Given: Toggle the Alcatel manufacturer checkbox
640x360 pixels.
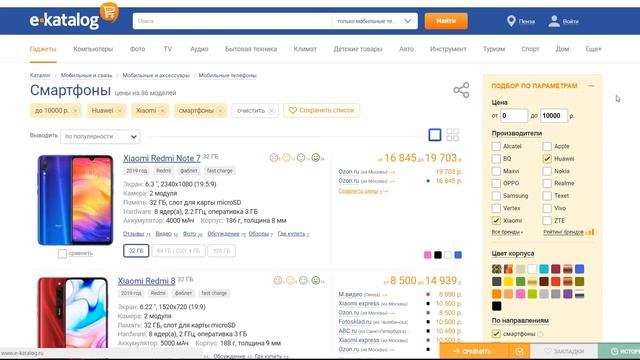Looking at the screenshot, I should tap(496, 146).
